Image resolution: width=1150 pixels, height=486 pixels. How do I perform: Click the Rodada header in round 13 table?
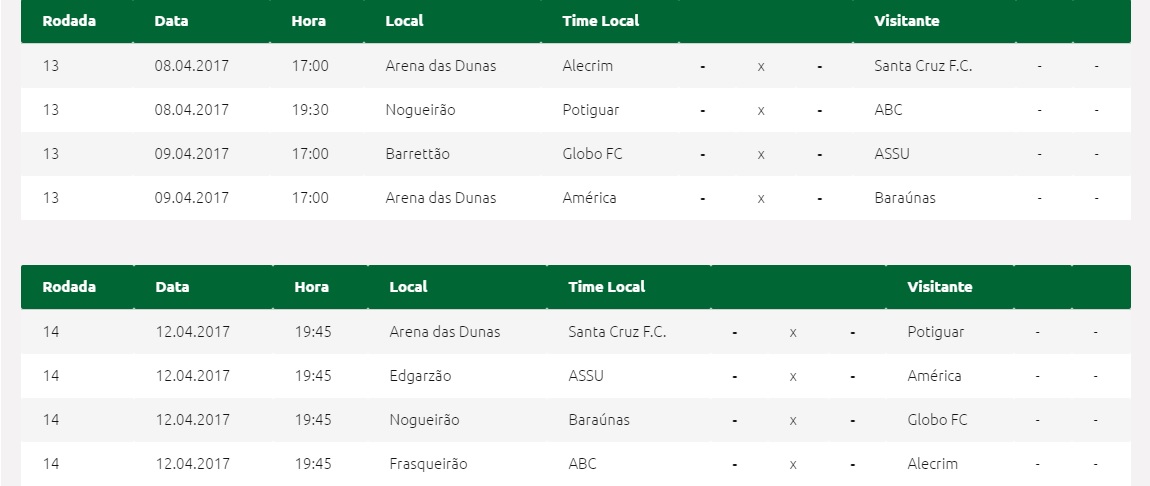coord(69,21)
